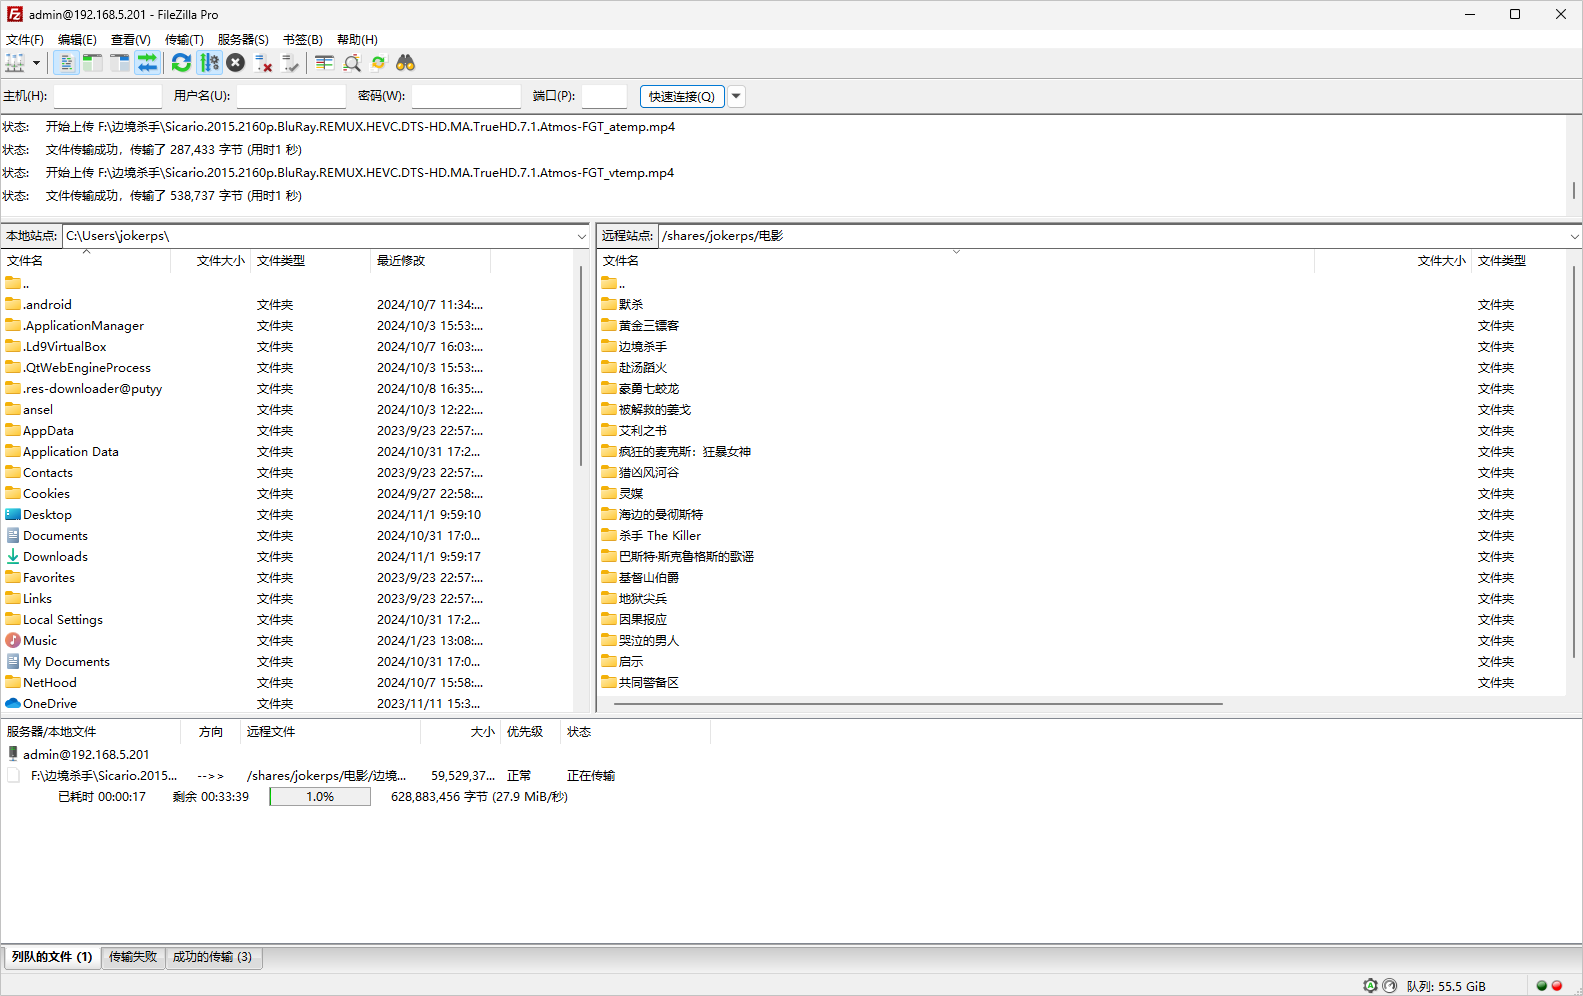This screenshot has width=1583, height=996.
Task: Select the Music folder icon
Action: (13, 640)
